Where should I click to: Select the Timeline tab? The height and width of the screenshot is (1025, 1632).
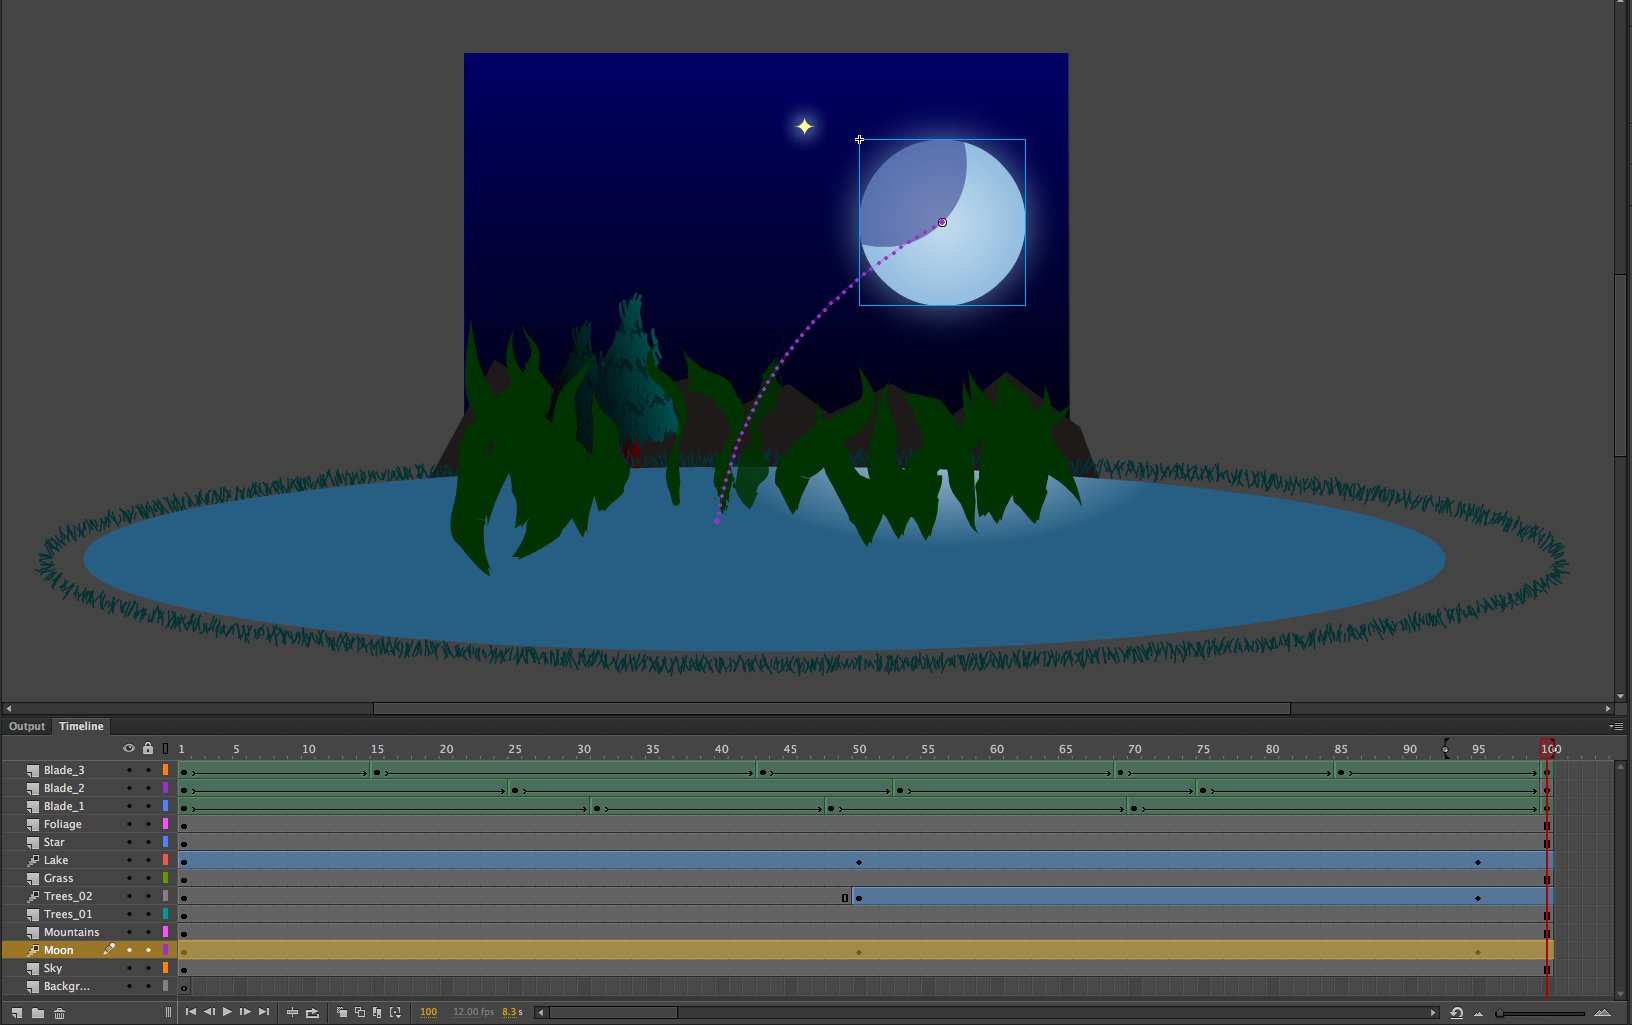81,726
